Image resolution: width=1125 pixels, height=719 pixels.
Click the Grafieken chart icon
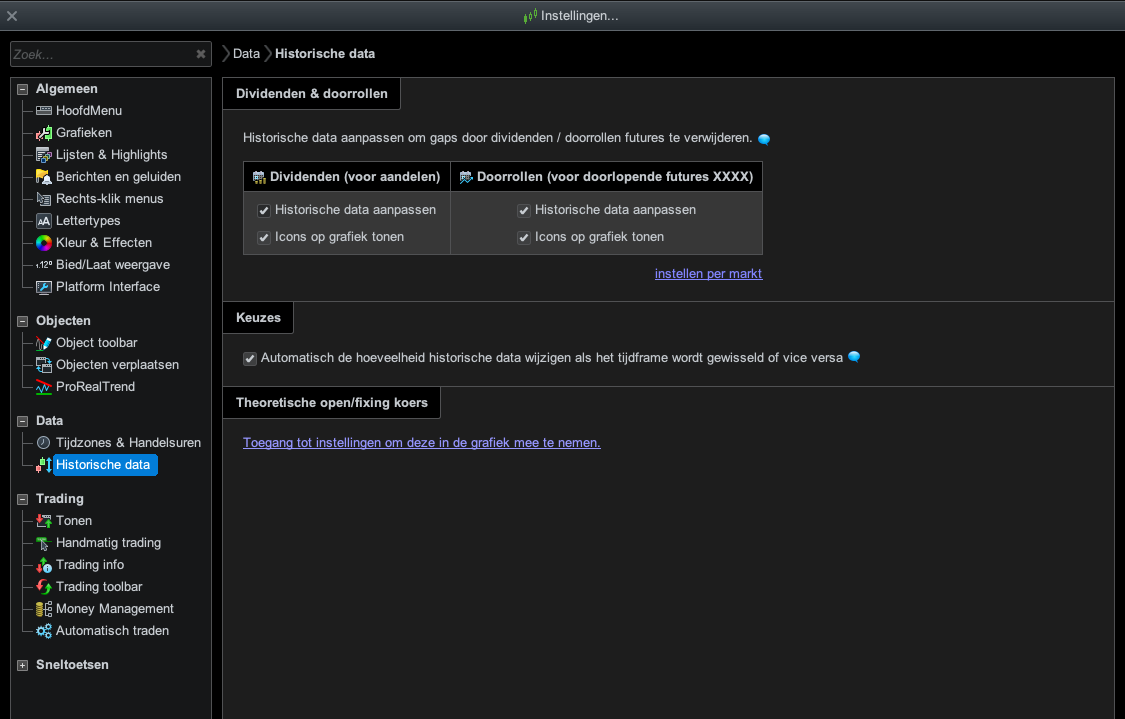44,133
